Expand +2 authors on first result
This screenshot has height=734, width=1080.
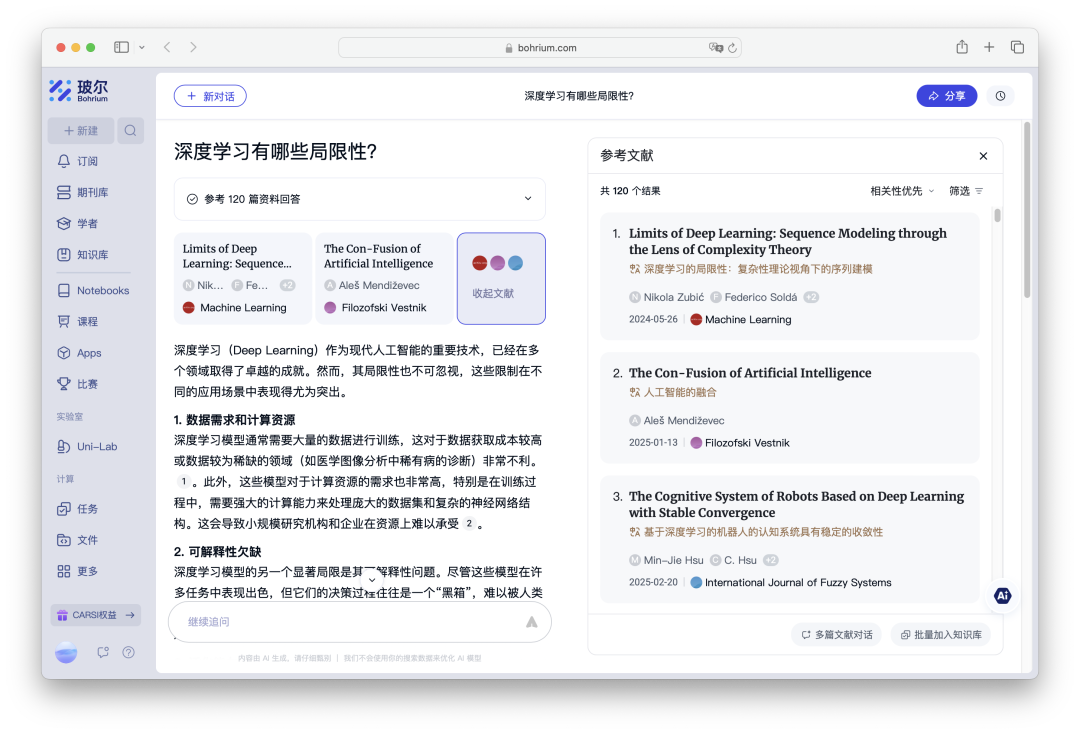click(811, 297)
